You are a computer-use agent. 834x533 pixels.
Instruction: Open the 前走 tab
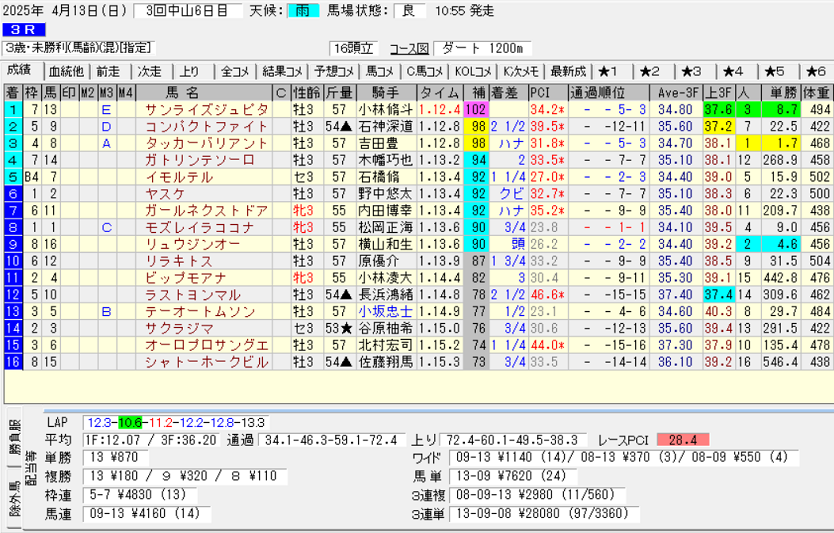108,71
